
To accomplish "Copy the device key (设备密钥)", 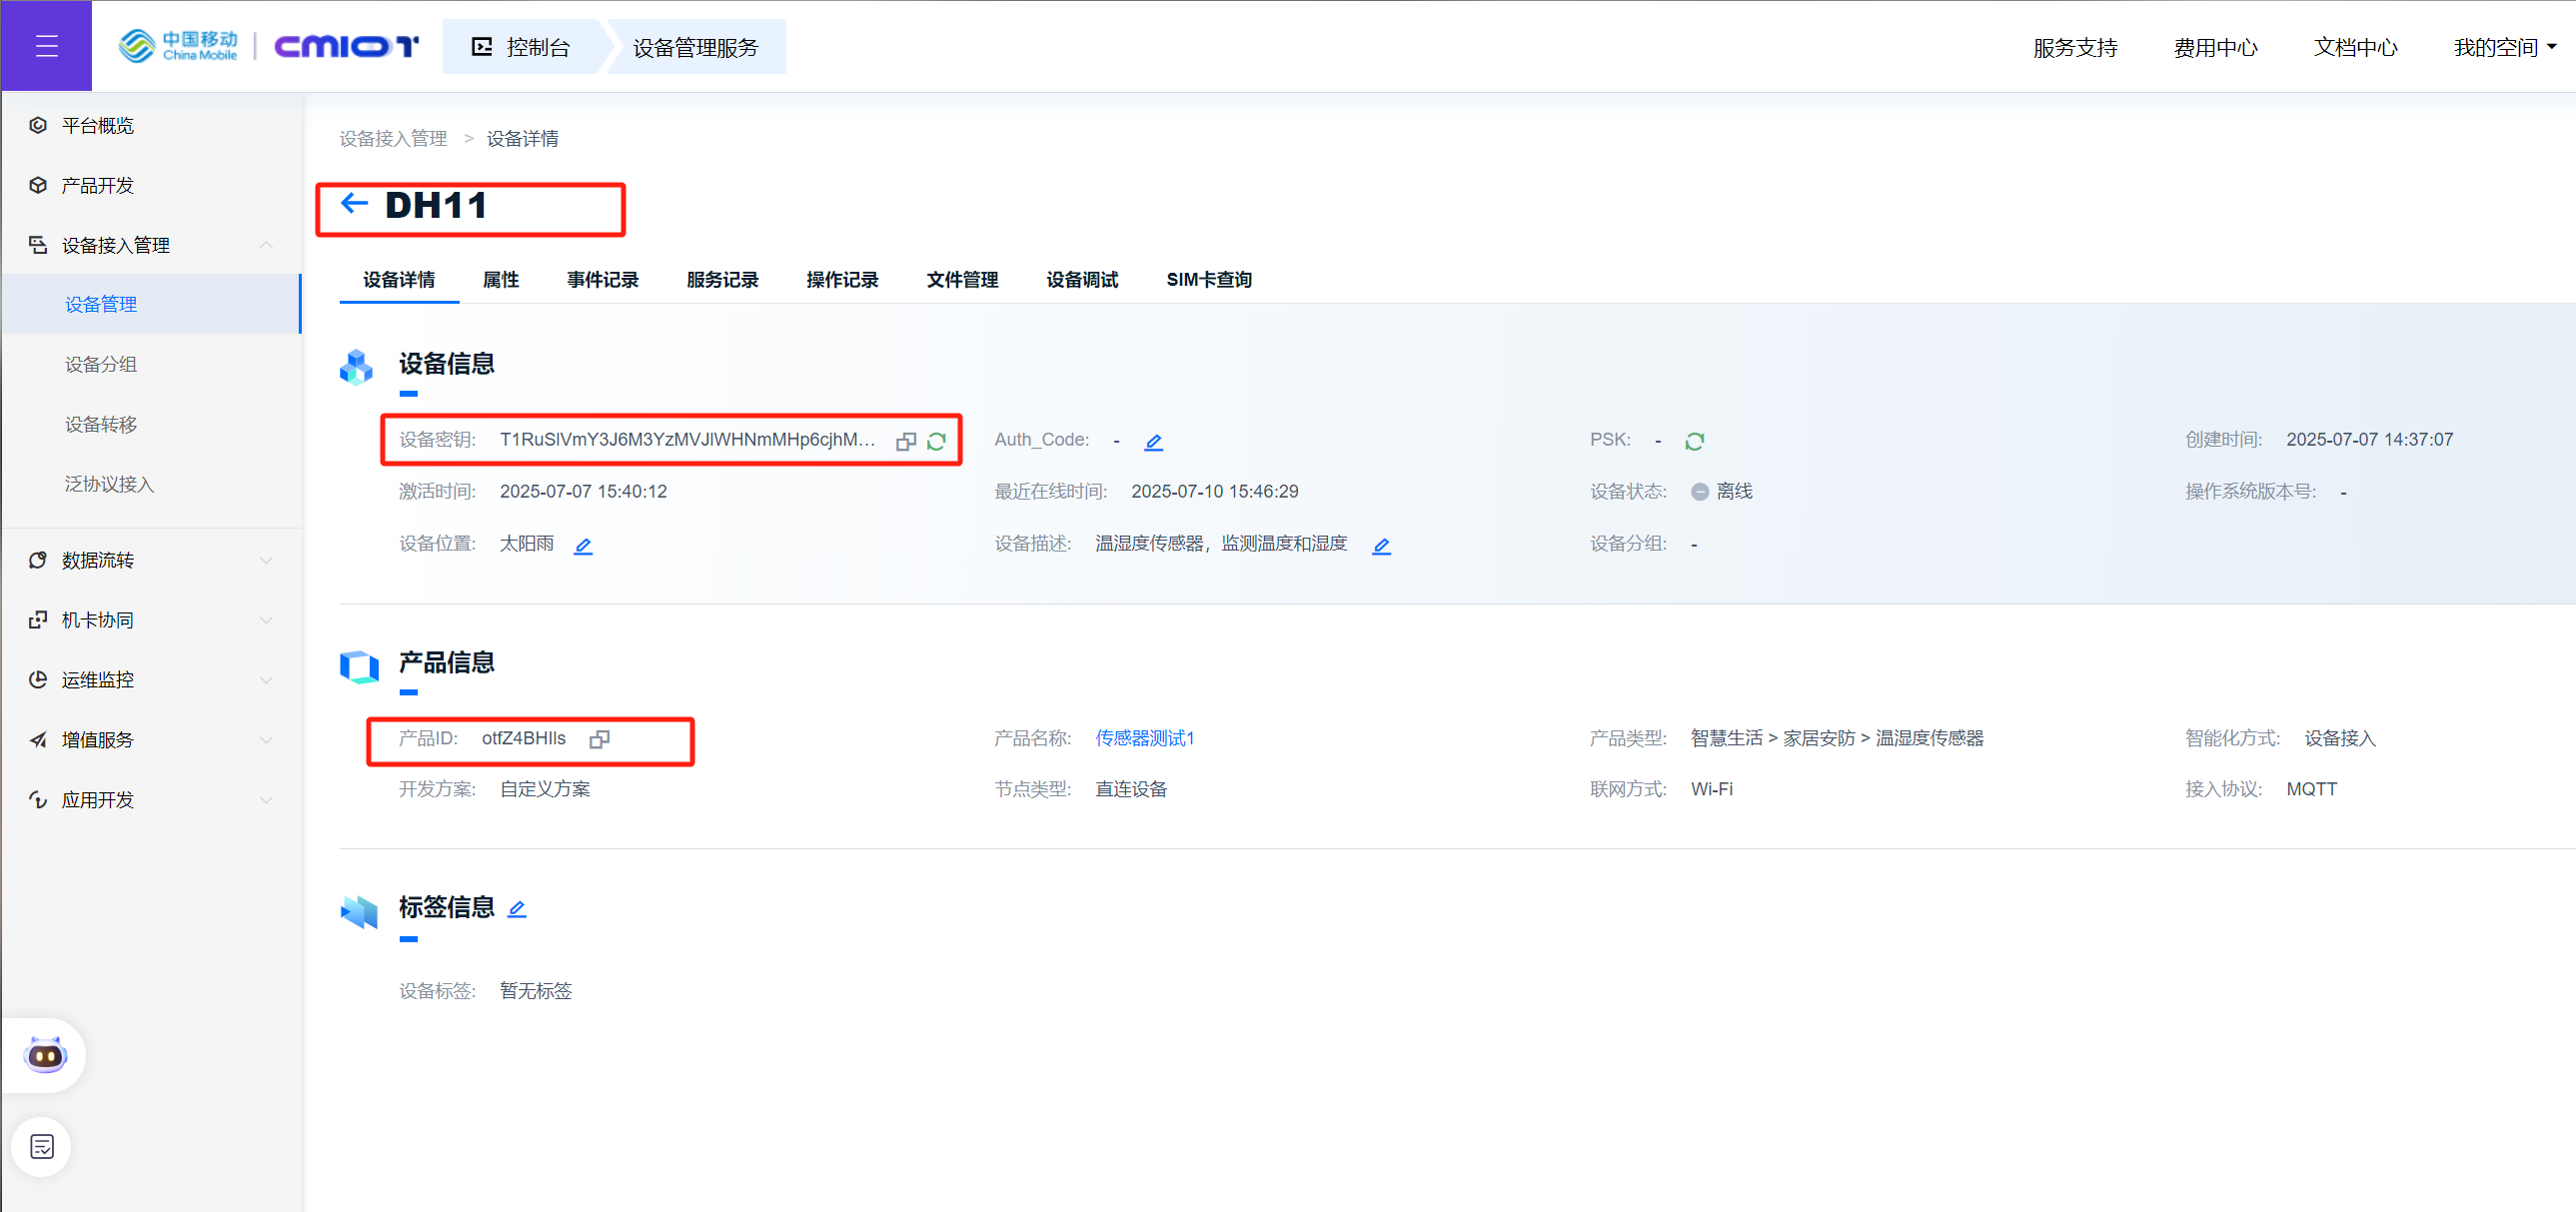I will [x=906, y=441].
